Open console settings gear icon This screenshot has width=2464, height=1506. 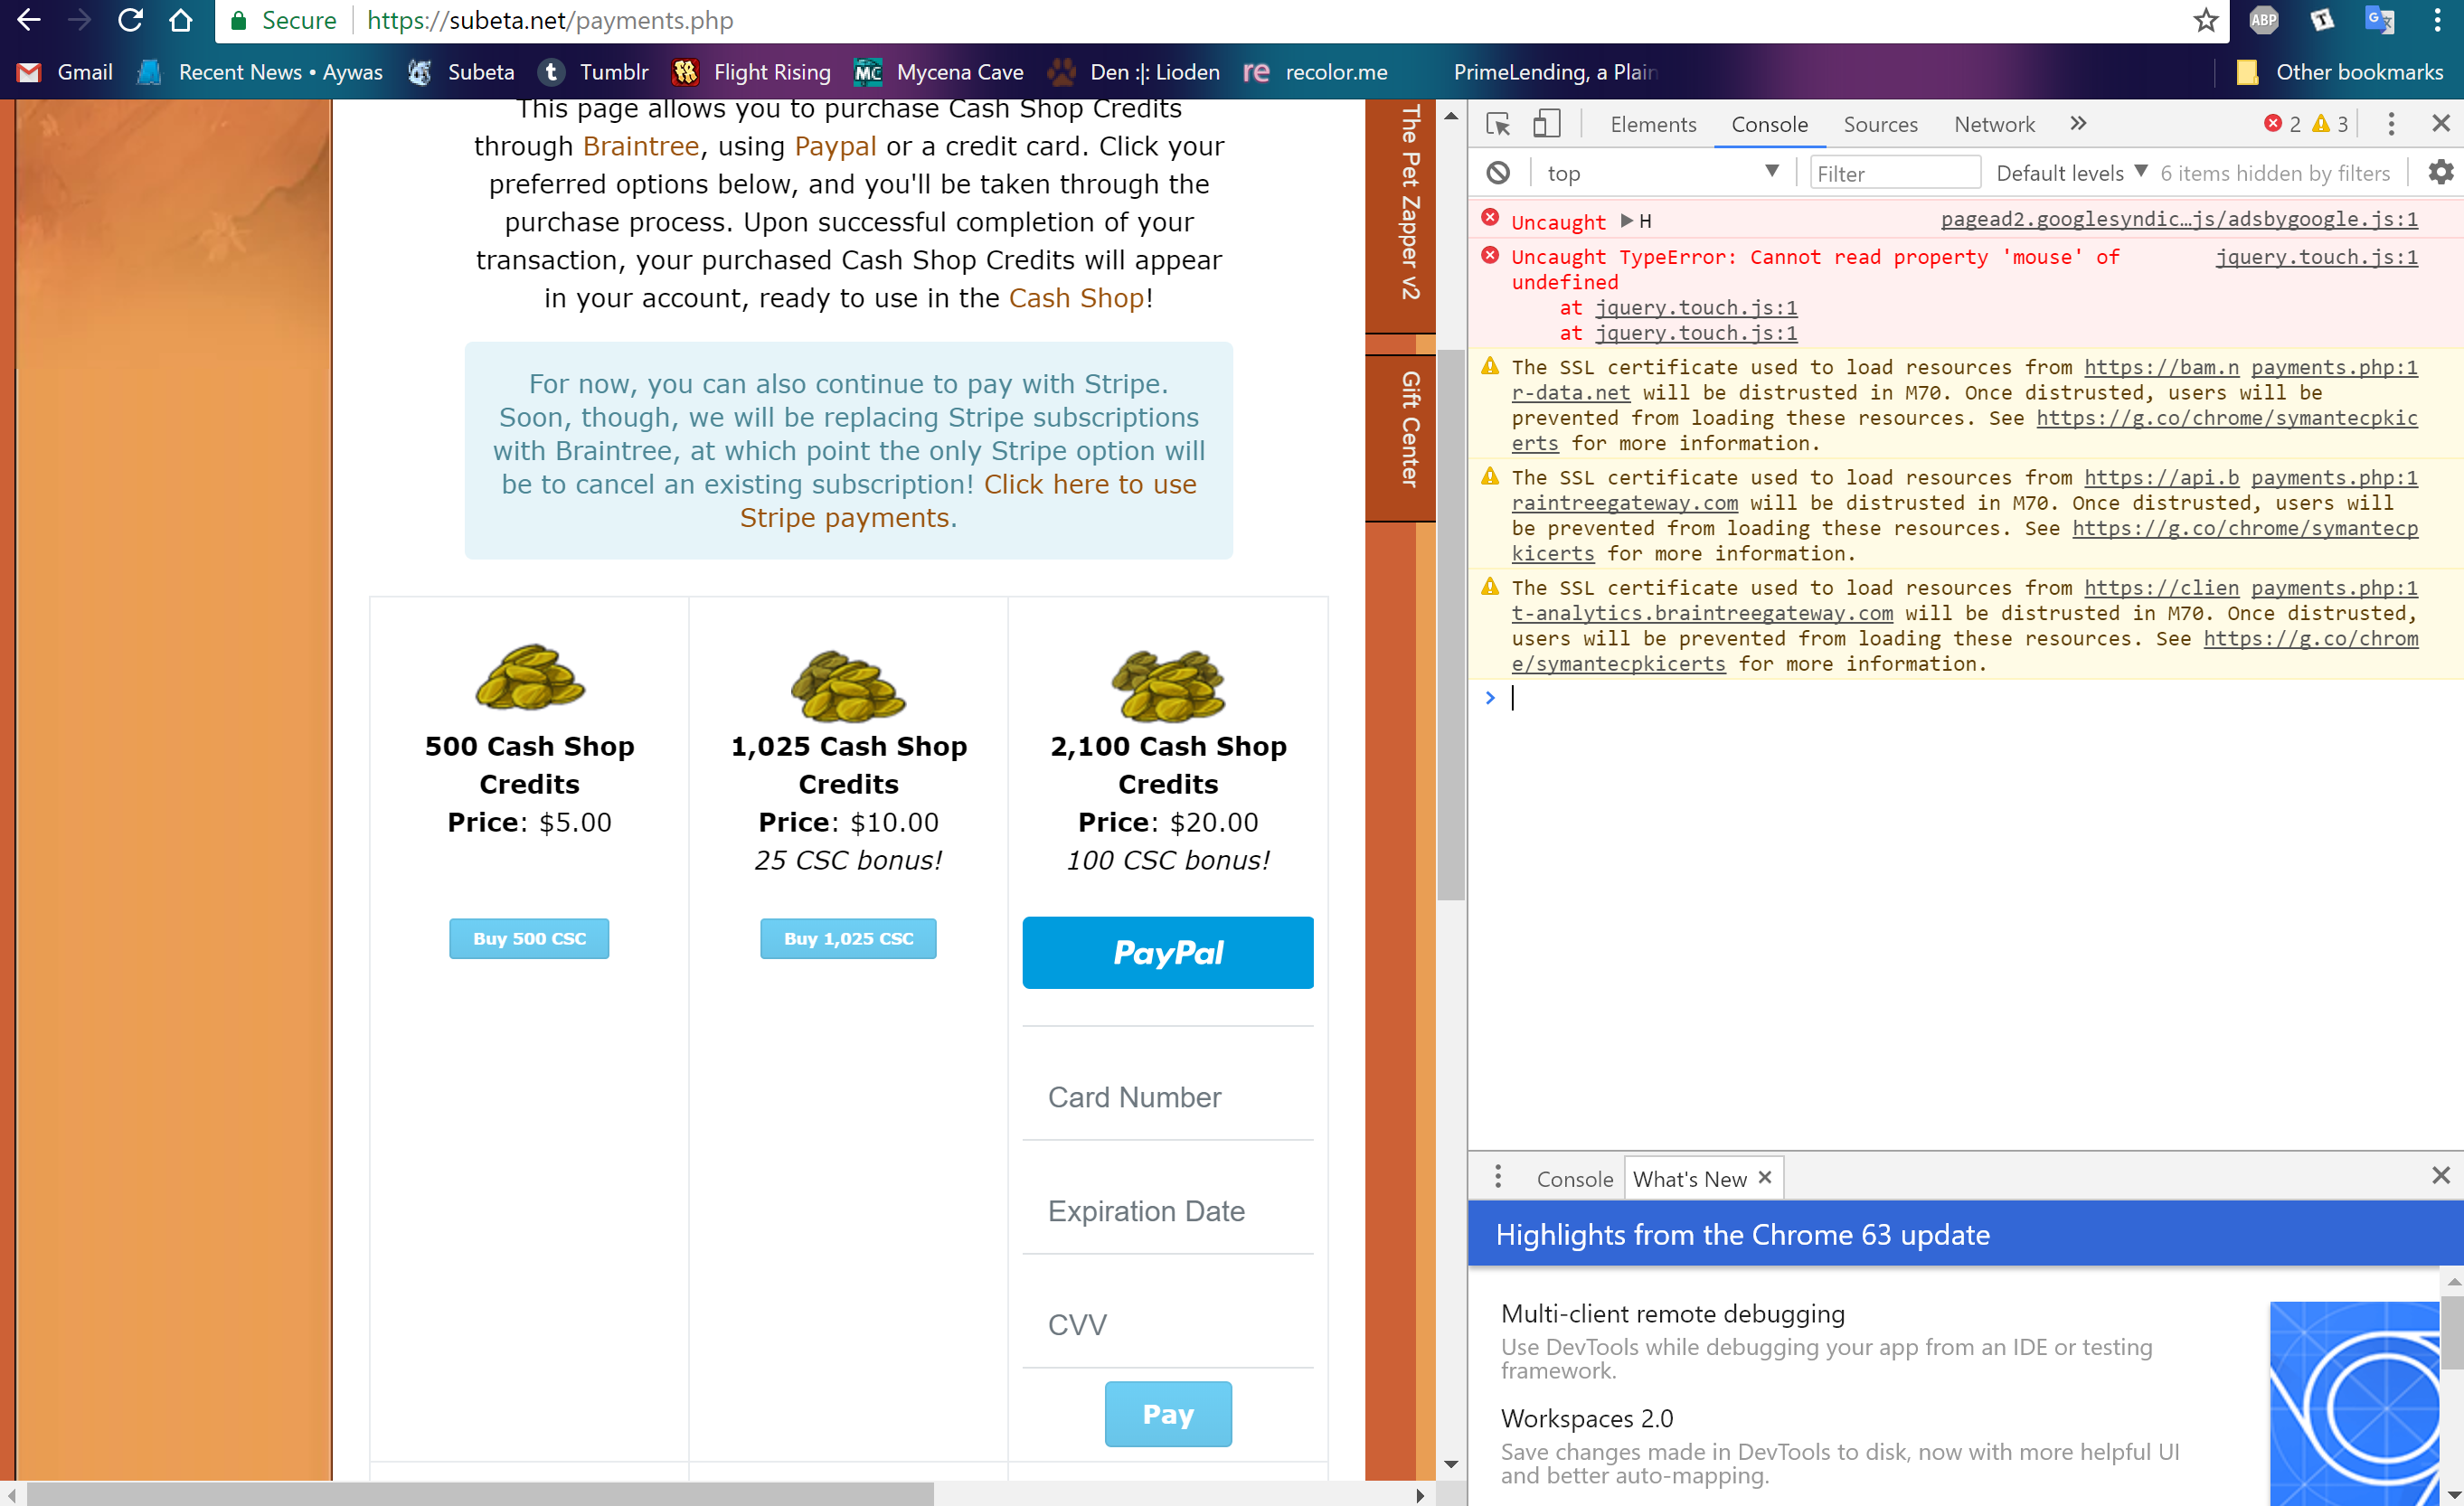[x=2440, y=172]
